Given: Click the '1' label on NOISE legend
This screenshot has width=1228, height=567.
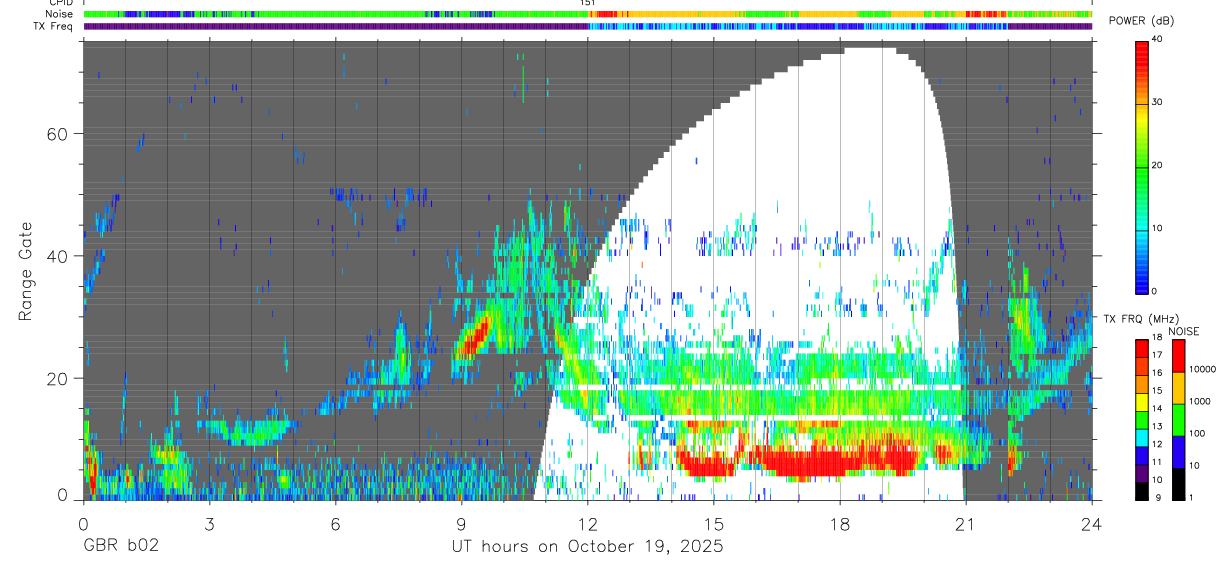Looking at the screenshot, I should point(1191,497).
